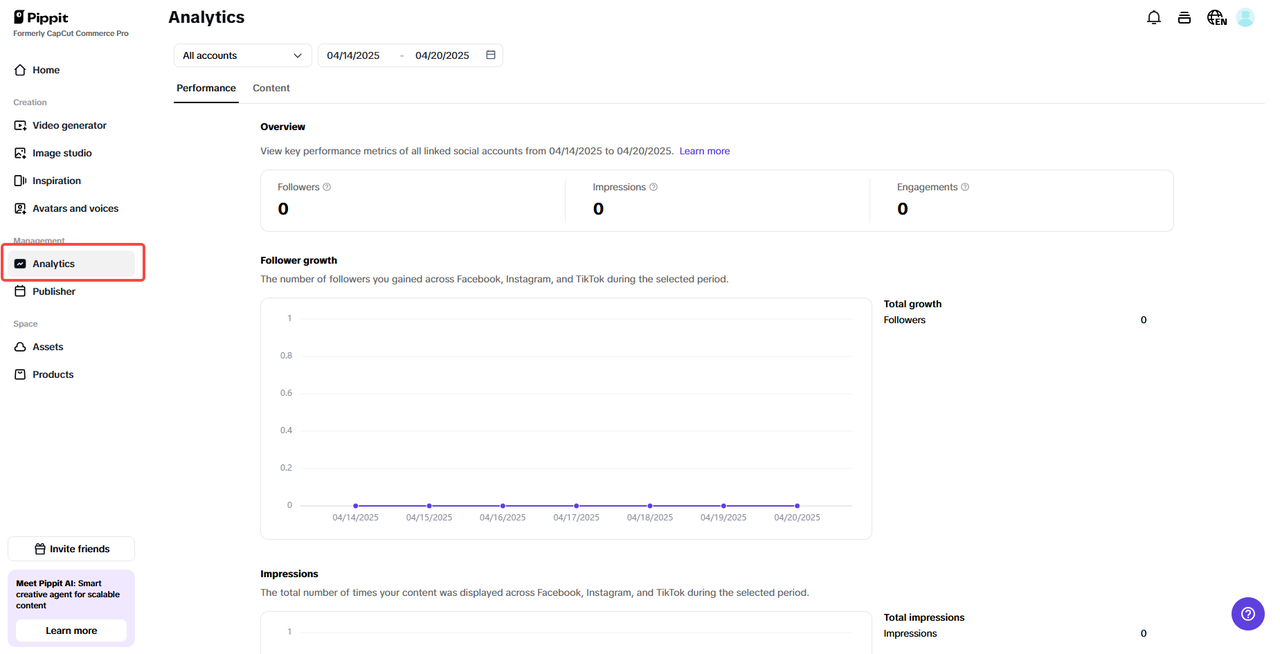
Task: Go to Publisher in sidebar
Action: click(x=54, y=291)
